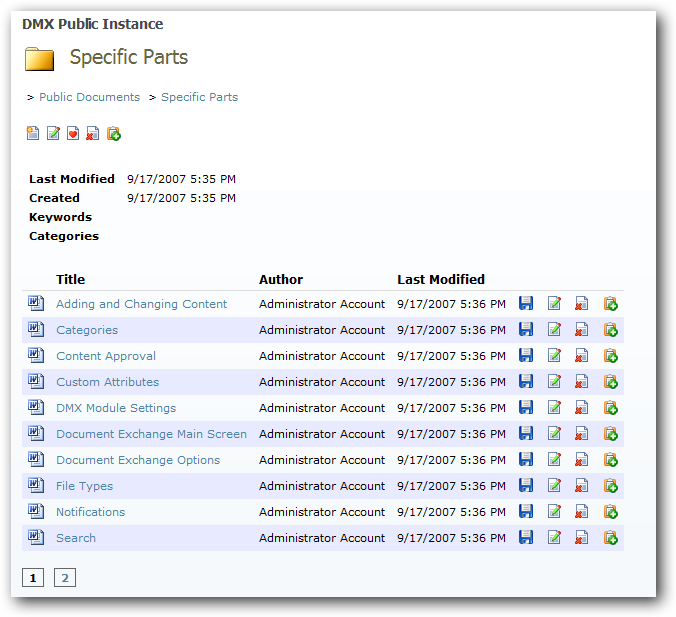The width and height of the screenshot is (676, 617).
Task: Click the large folder icon beside Specific Parts
Action: 39,59
